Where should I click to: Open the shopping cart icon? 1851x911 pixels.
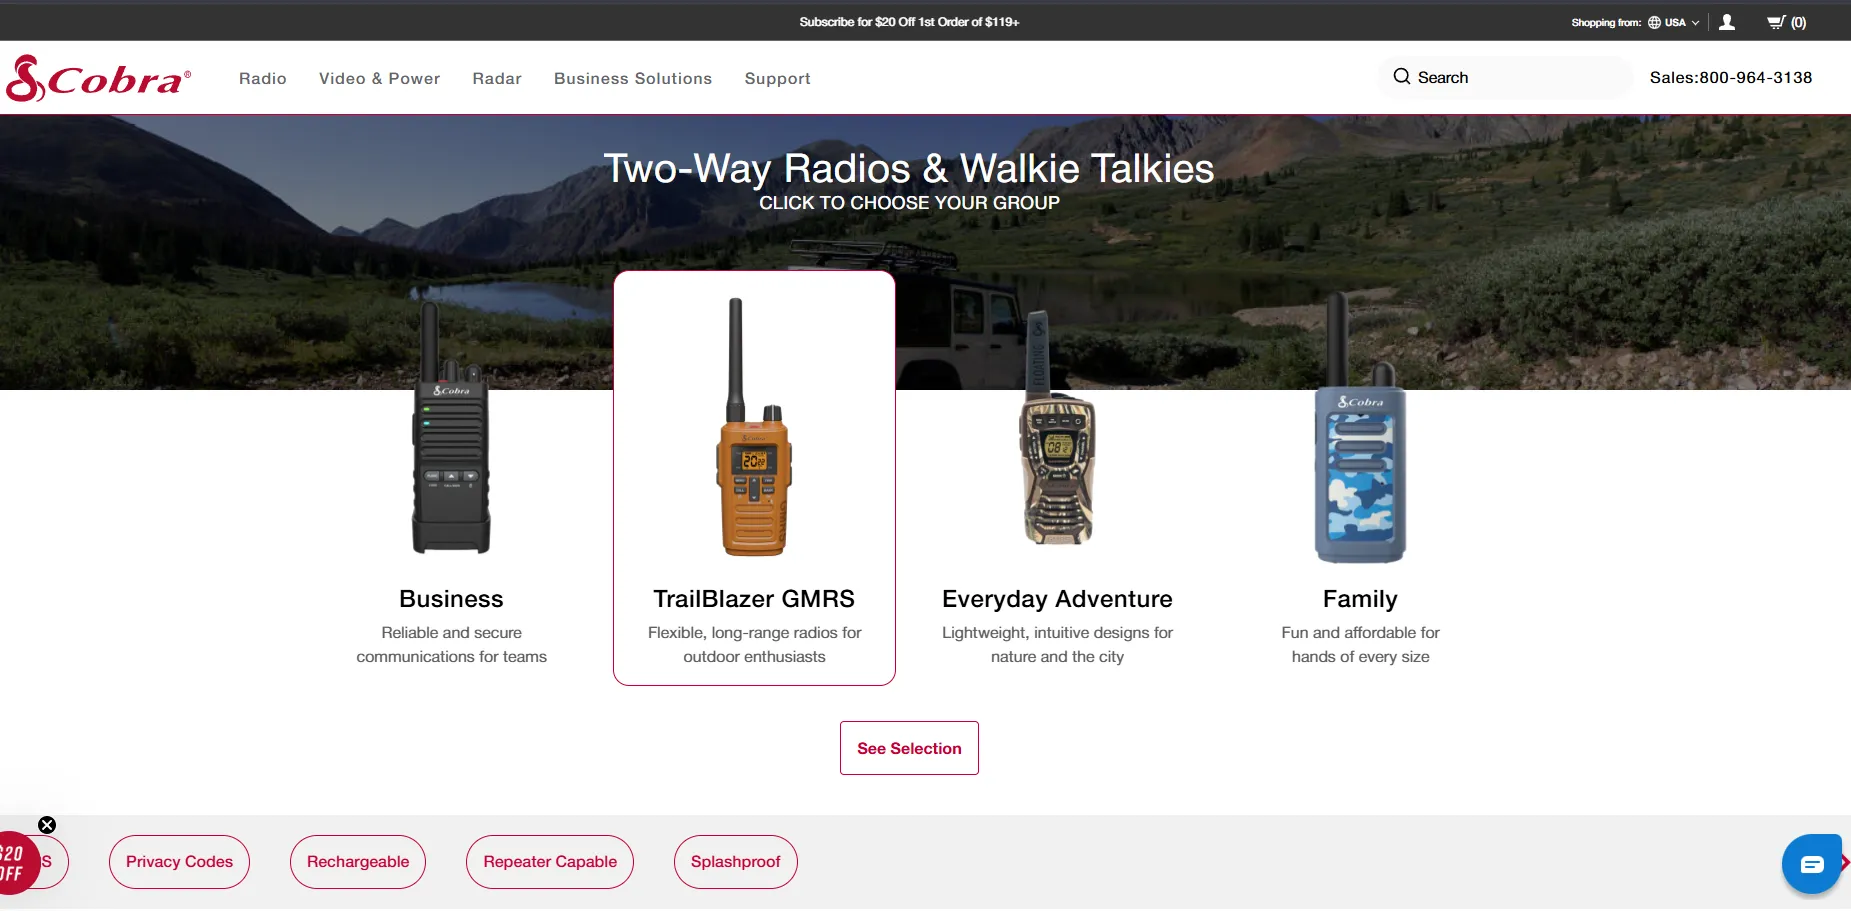coord(1776,22)
